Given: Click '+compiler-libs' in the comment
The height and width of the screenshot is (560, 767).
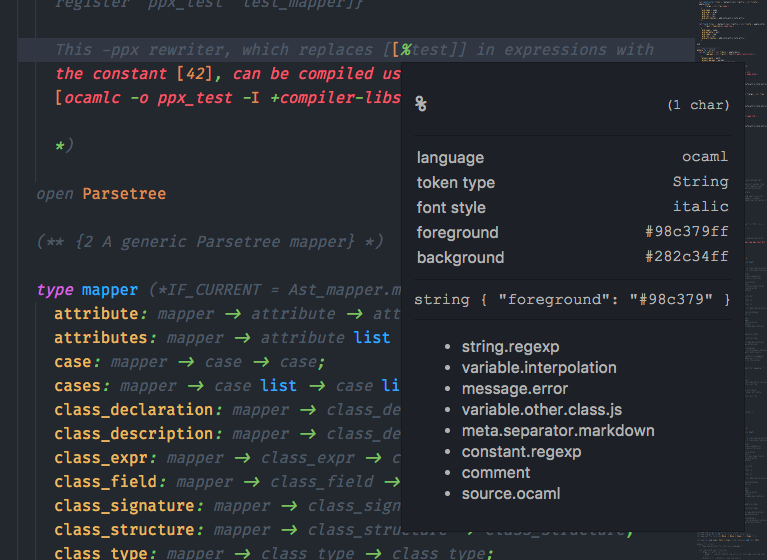Looking at the screenshot, I should (335, 98).
